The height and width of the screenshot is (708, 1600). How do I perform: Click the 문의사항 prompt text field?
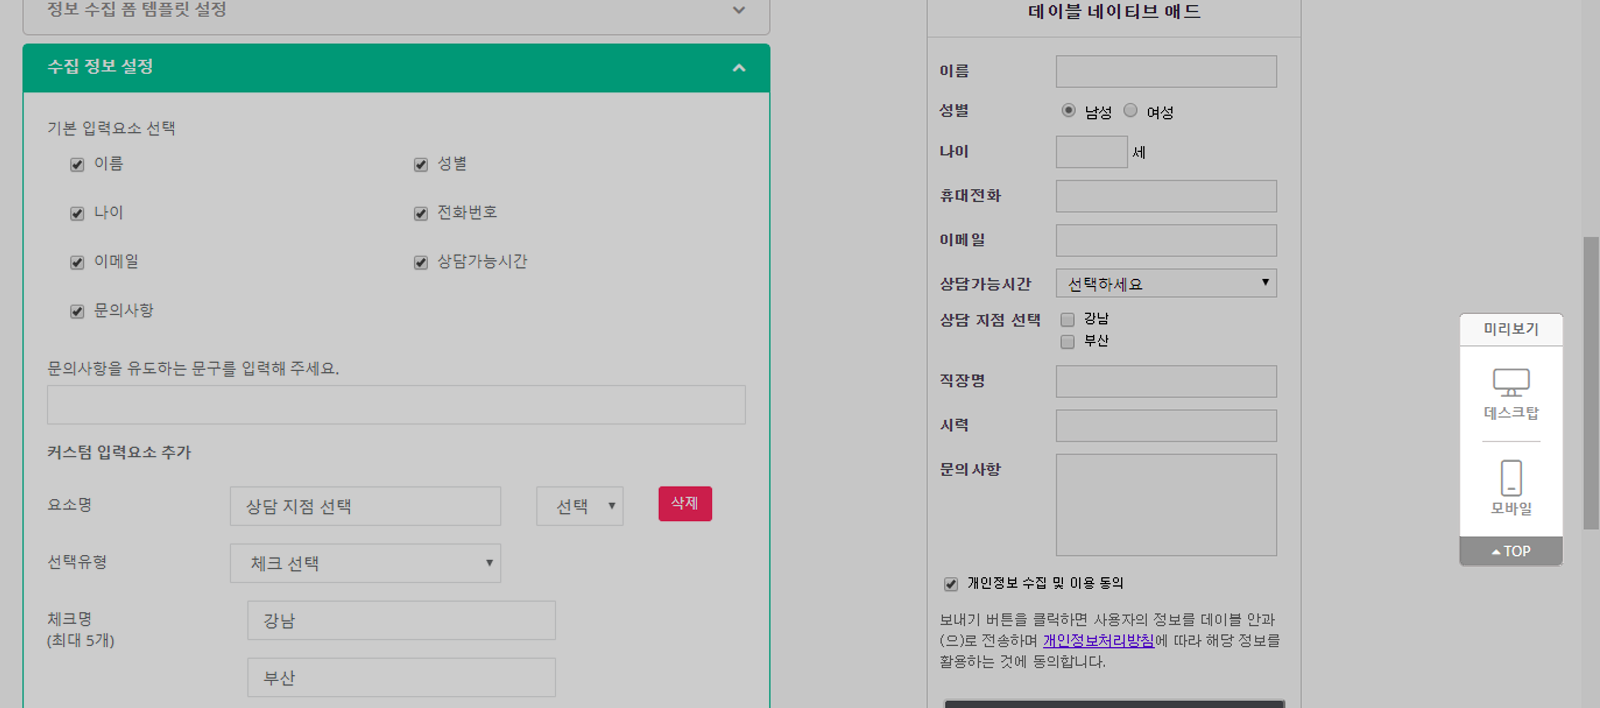(x=396, y=405)
